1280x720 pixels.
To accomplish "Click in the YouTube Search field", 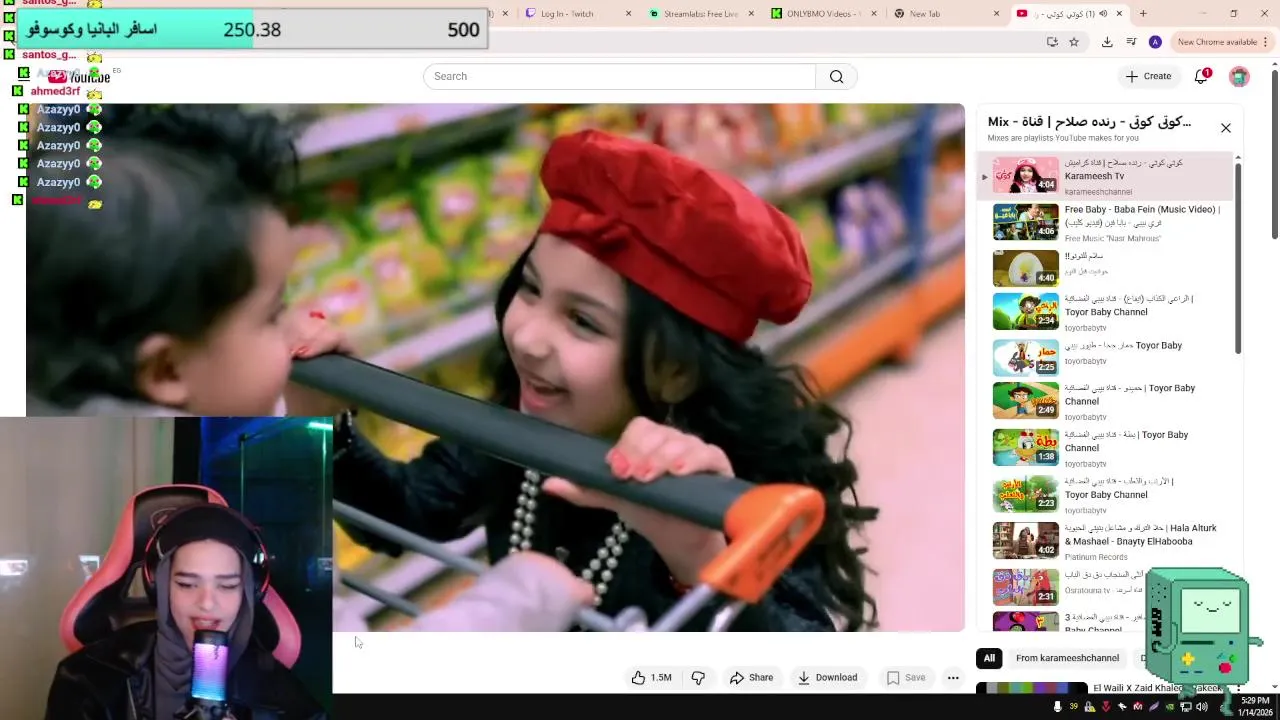I will pos(620,77).
